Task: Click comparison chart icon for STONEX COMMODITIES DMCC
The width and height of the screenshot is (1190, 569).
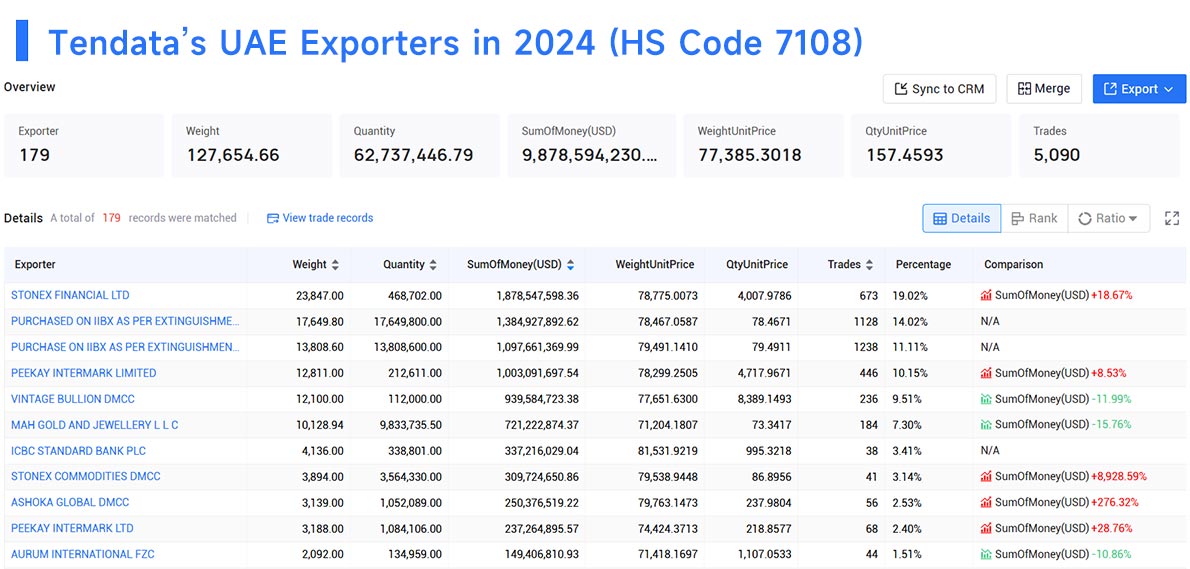Action: click(987, 476)
